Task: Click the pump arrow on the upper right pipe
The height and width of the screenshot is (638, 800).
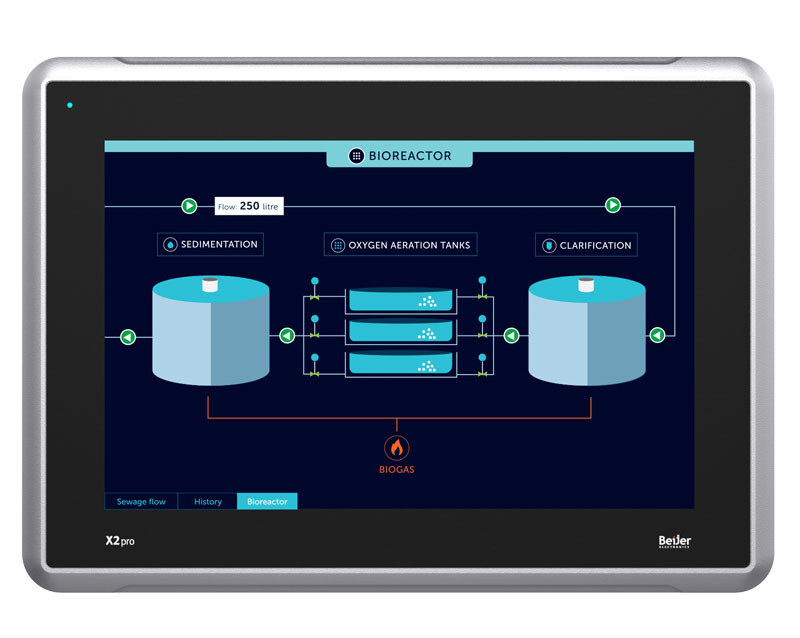Action: (613, 205)
